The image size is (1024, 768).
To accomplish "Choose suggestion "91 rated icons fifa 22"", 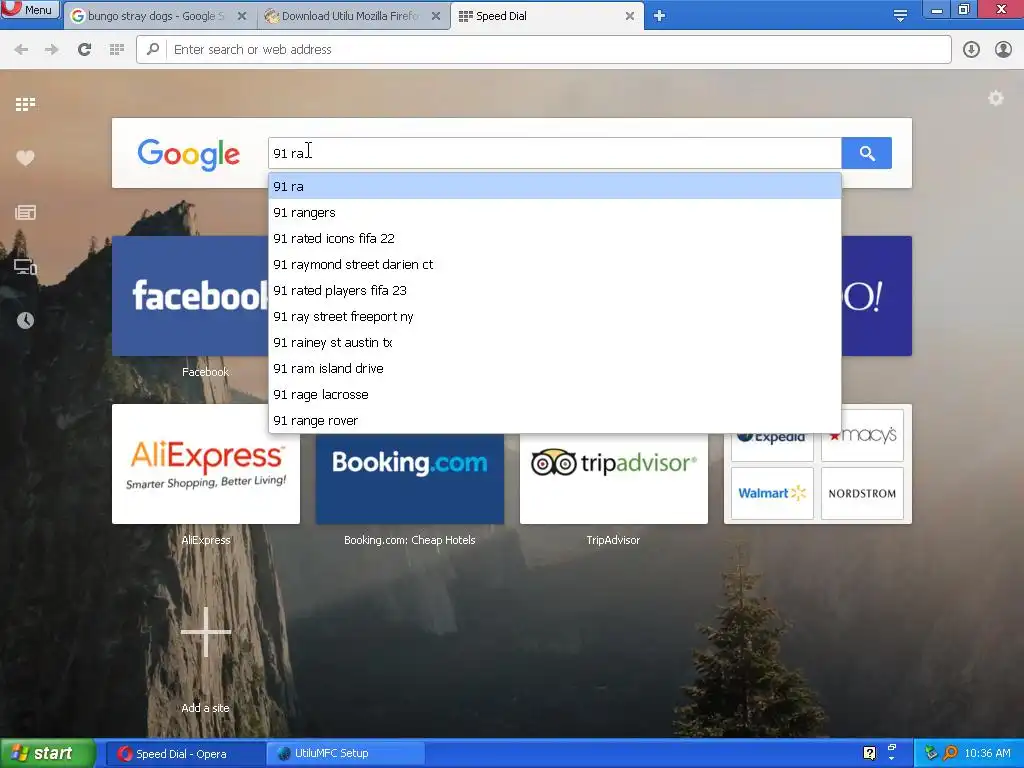I will tap(554, 238).
